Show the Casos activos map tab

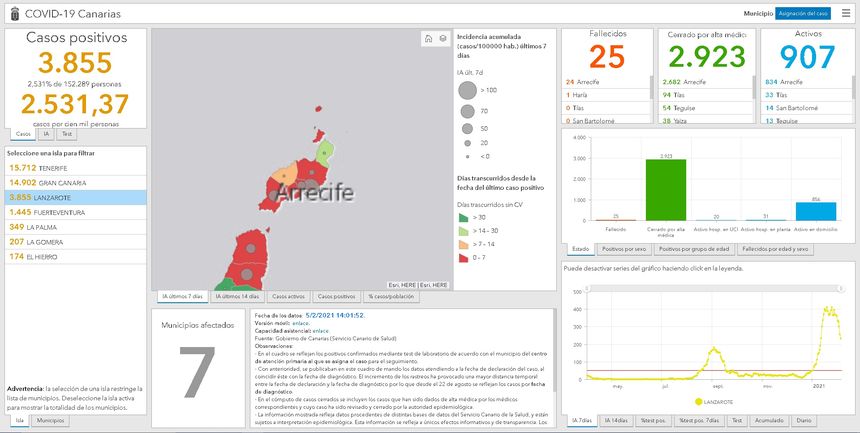288,297
